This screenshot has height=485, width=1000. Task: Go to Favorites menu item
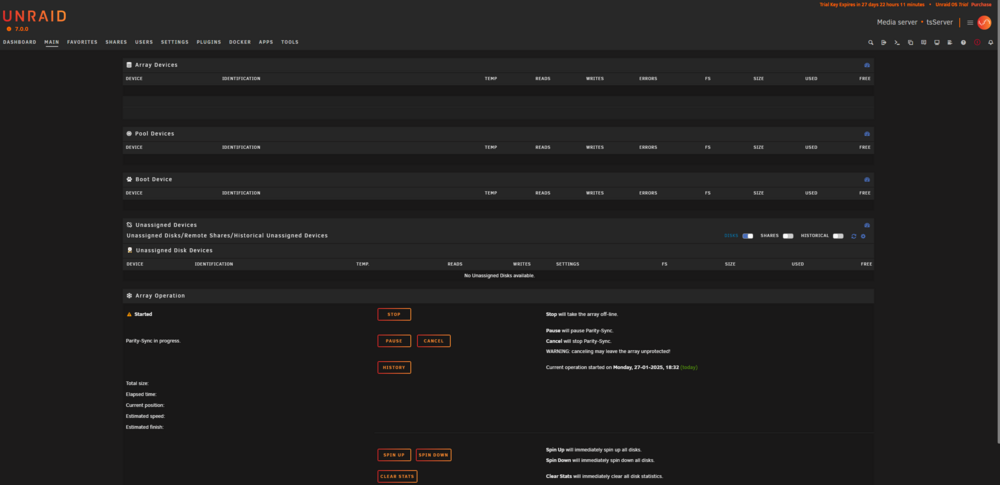(82, 42)
